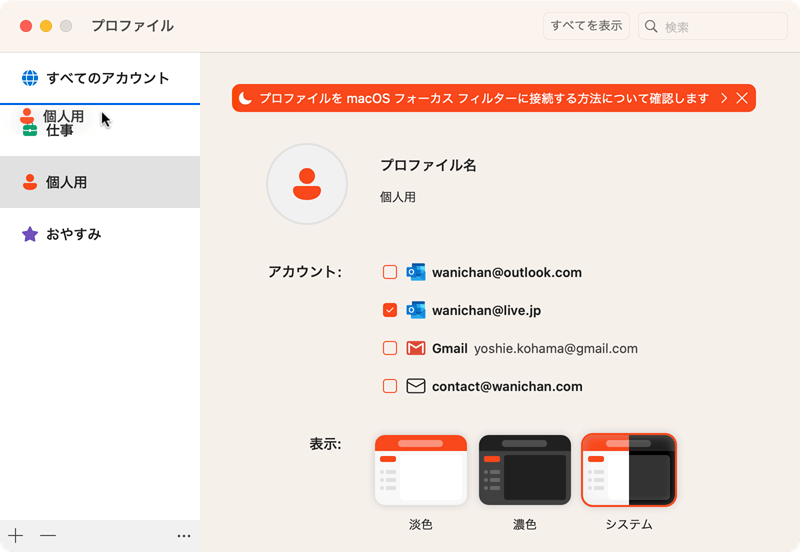The width and height of the screenshot is (800, 552).
Task: Click the green briefcase icon beside 仕事
Action: [x=30, y=131]
